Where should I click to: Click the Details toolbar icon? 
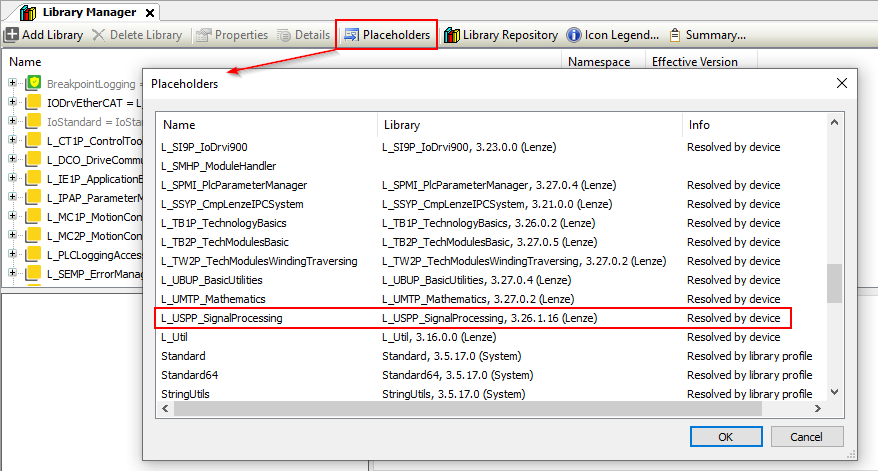coord(284,35)
